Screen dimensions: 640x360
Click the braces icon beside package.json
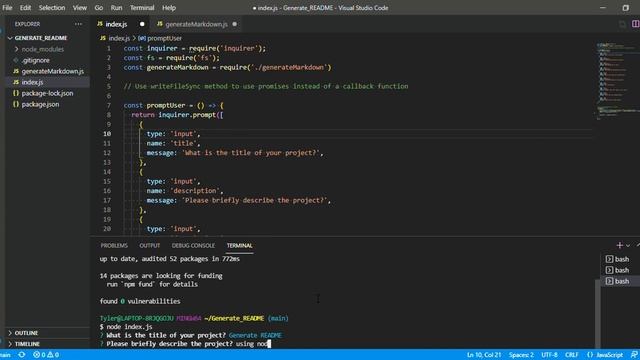click(x=16, y=104)
